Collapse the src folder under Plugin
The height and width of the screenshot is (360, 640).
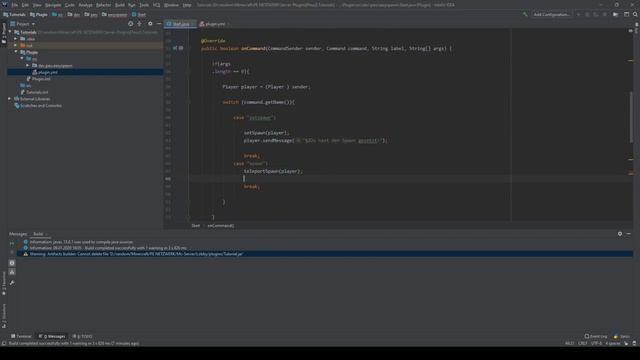pos(22,59)
